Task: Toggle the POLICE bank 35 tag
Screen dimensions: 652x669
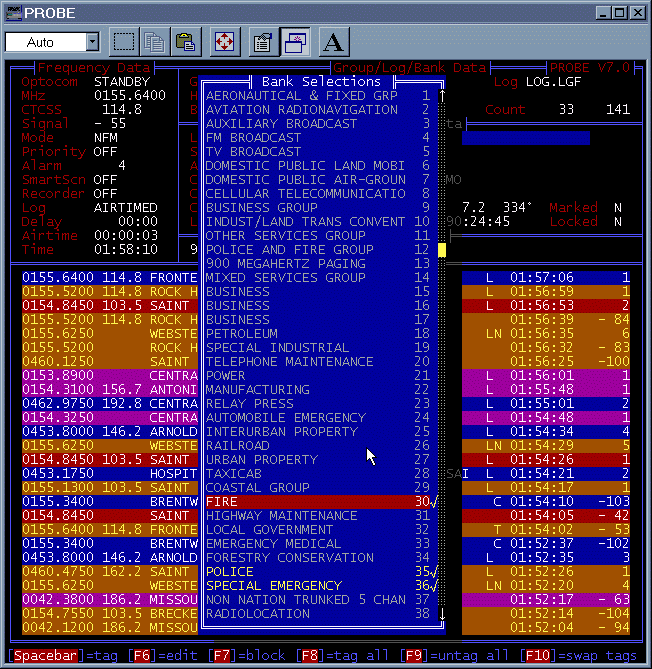Action: 321,572
